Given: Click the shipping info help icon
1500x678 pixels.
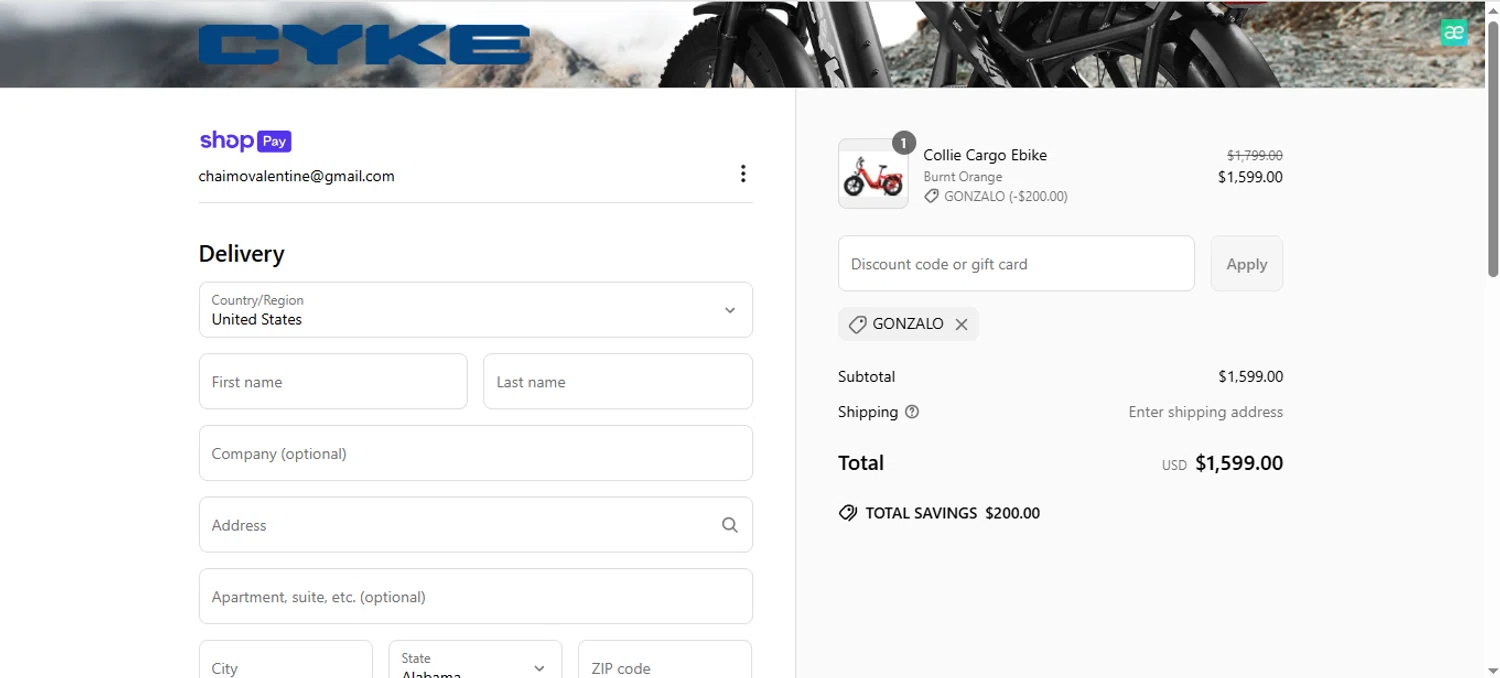Looking at the screenshot, I should coord(912,412).
